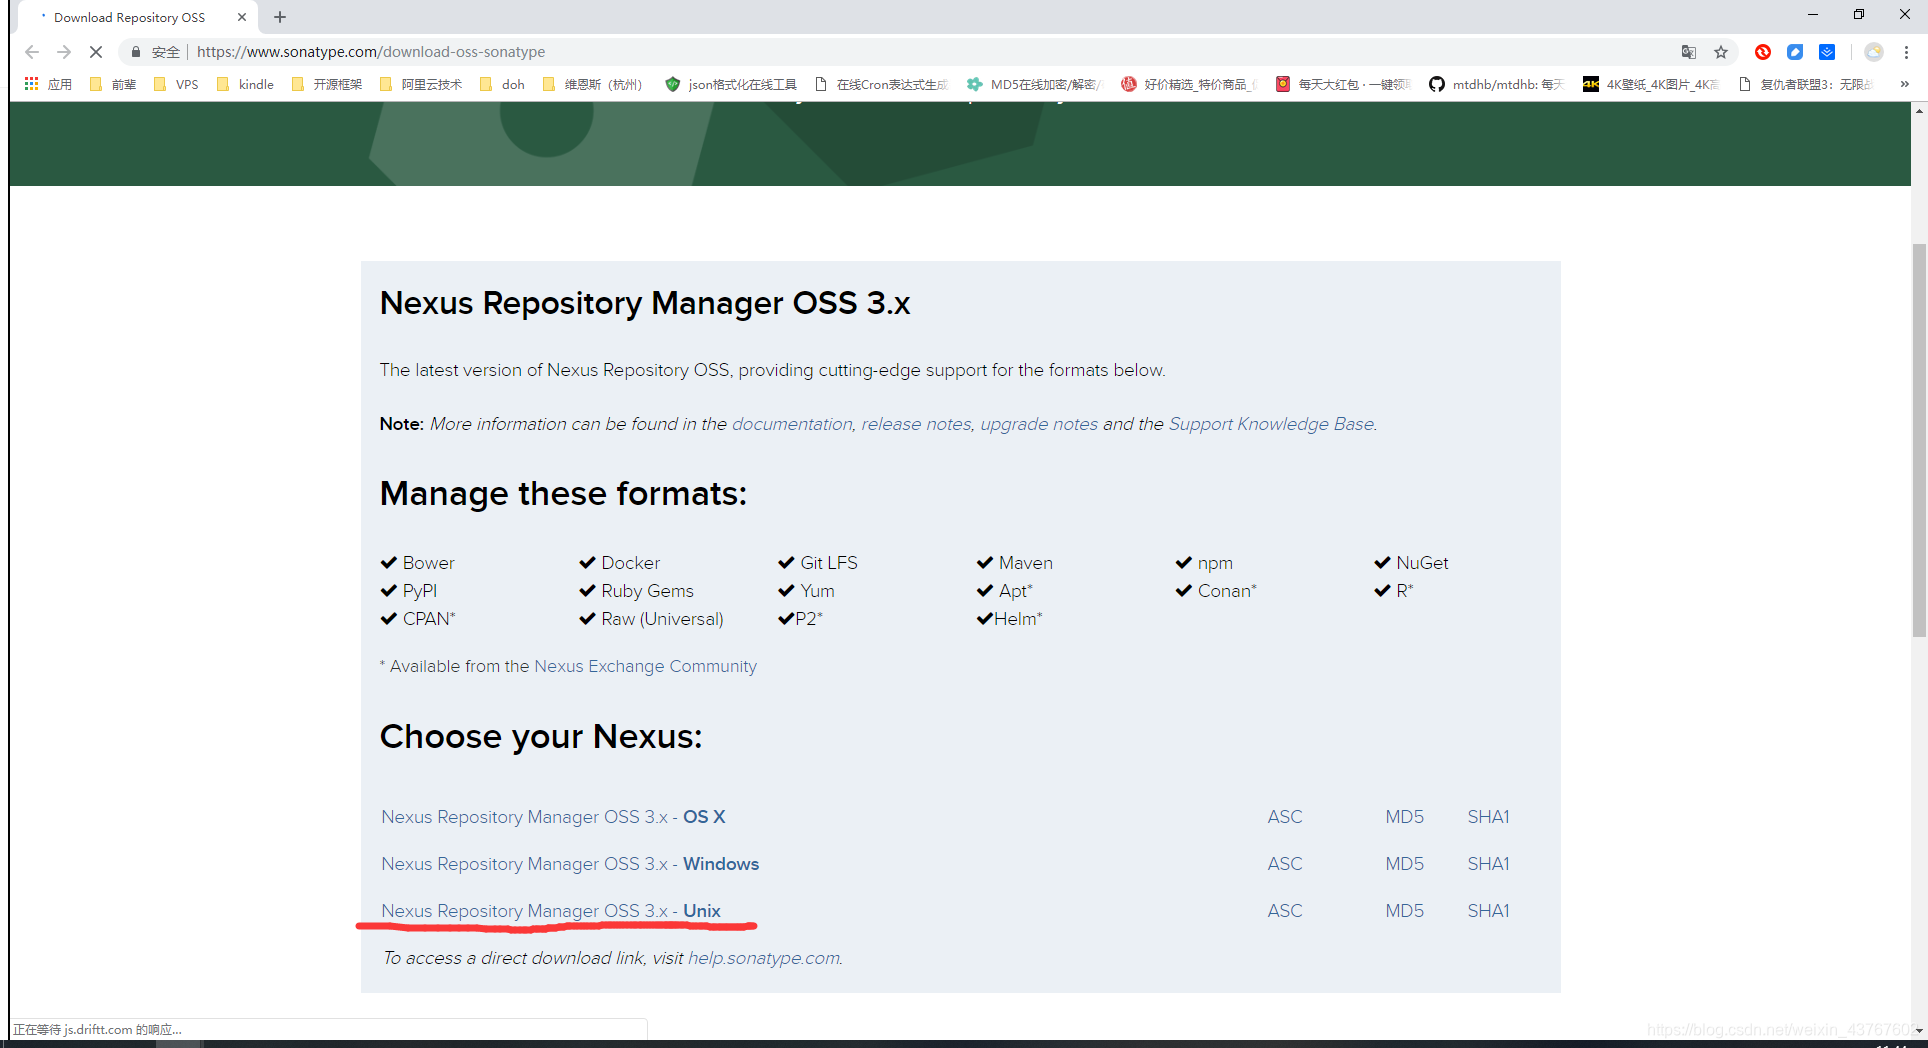The height and width of the screenshot is (1048, 1928).
Task: Click the browser back arrow
Action: (x=32, y=52)
